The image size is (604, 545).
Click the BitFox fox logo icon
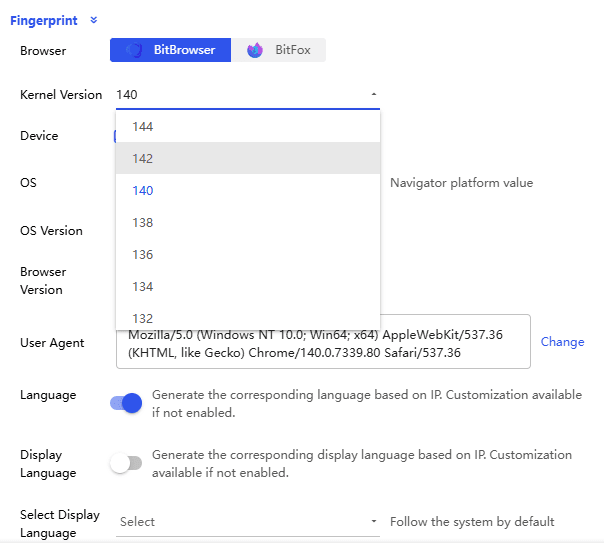click(x=255, y=50)
